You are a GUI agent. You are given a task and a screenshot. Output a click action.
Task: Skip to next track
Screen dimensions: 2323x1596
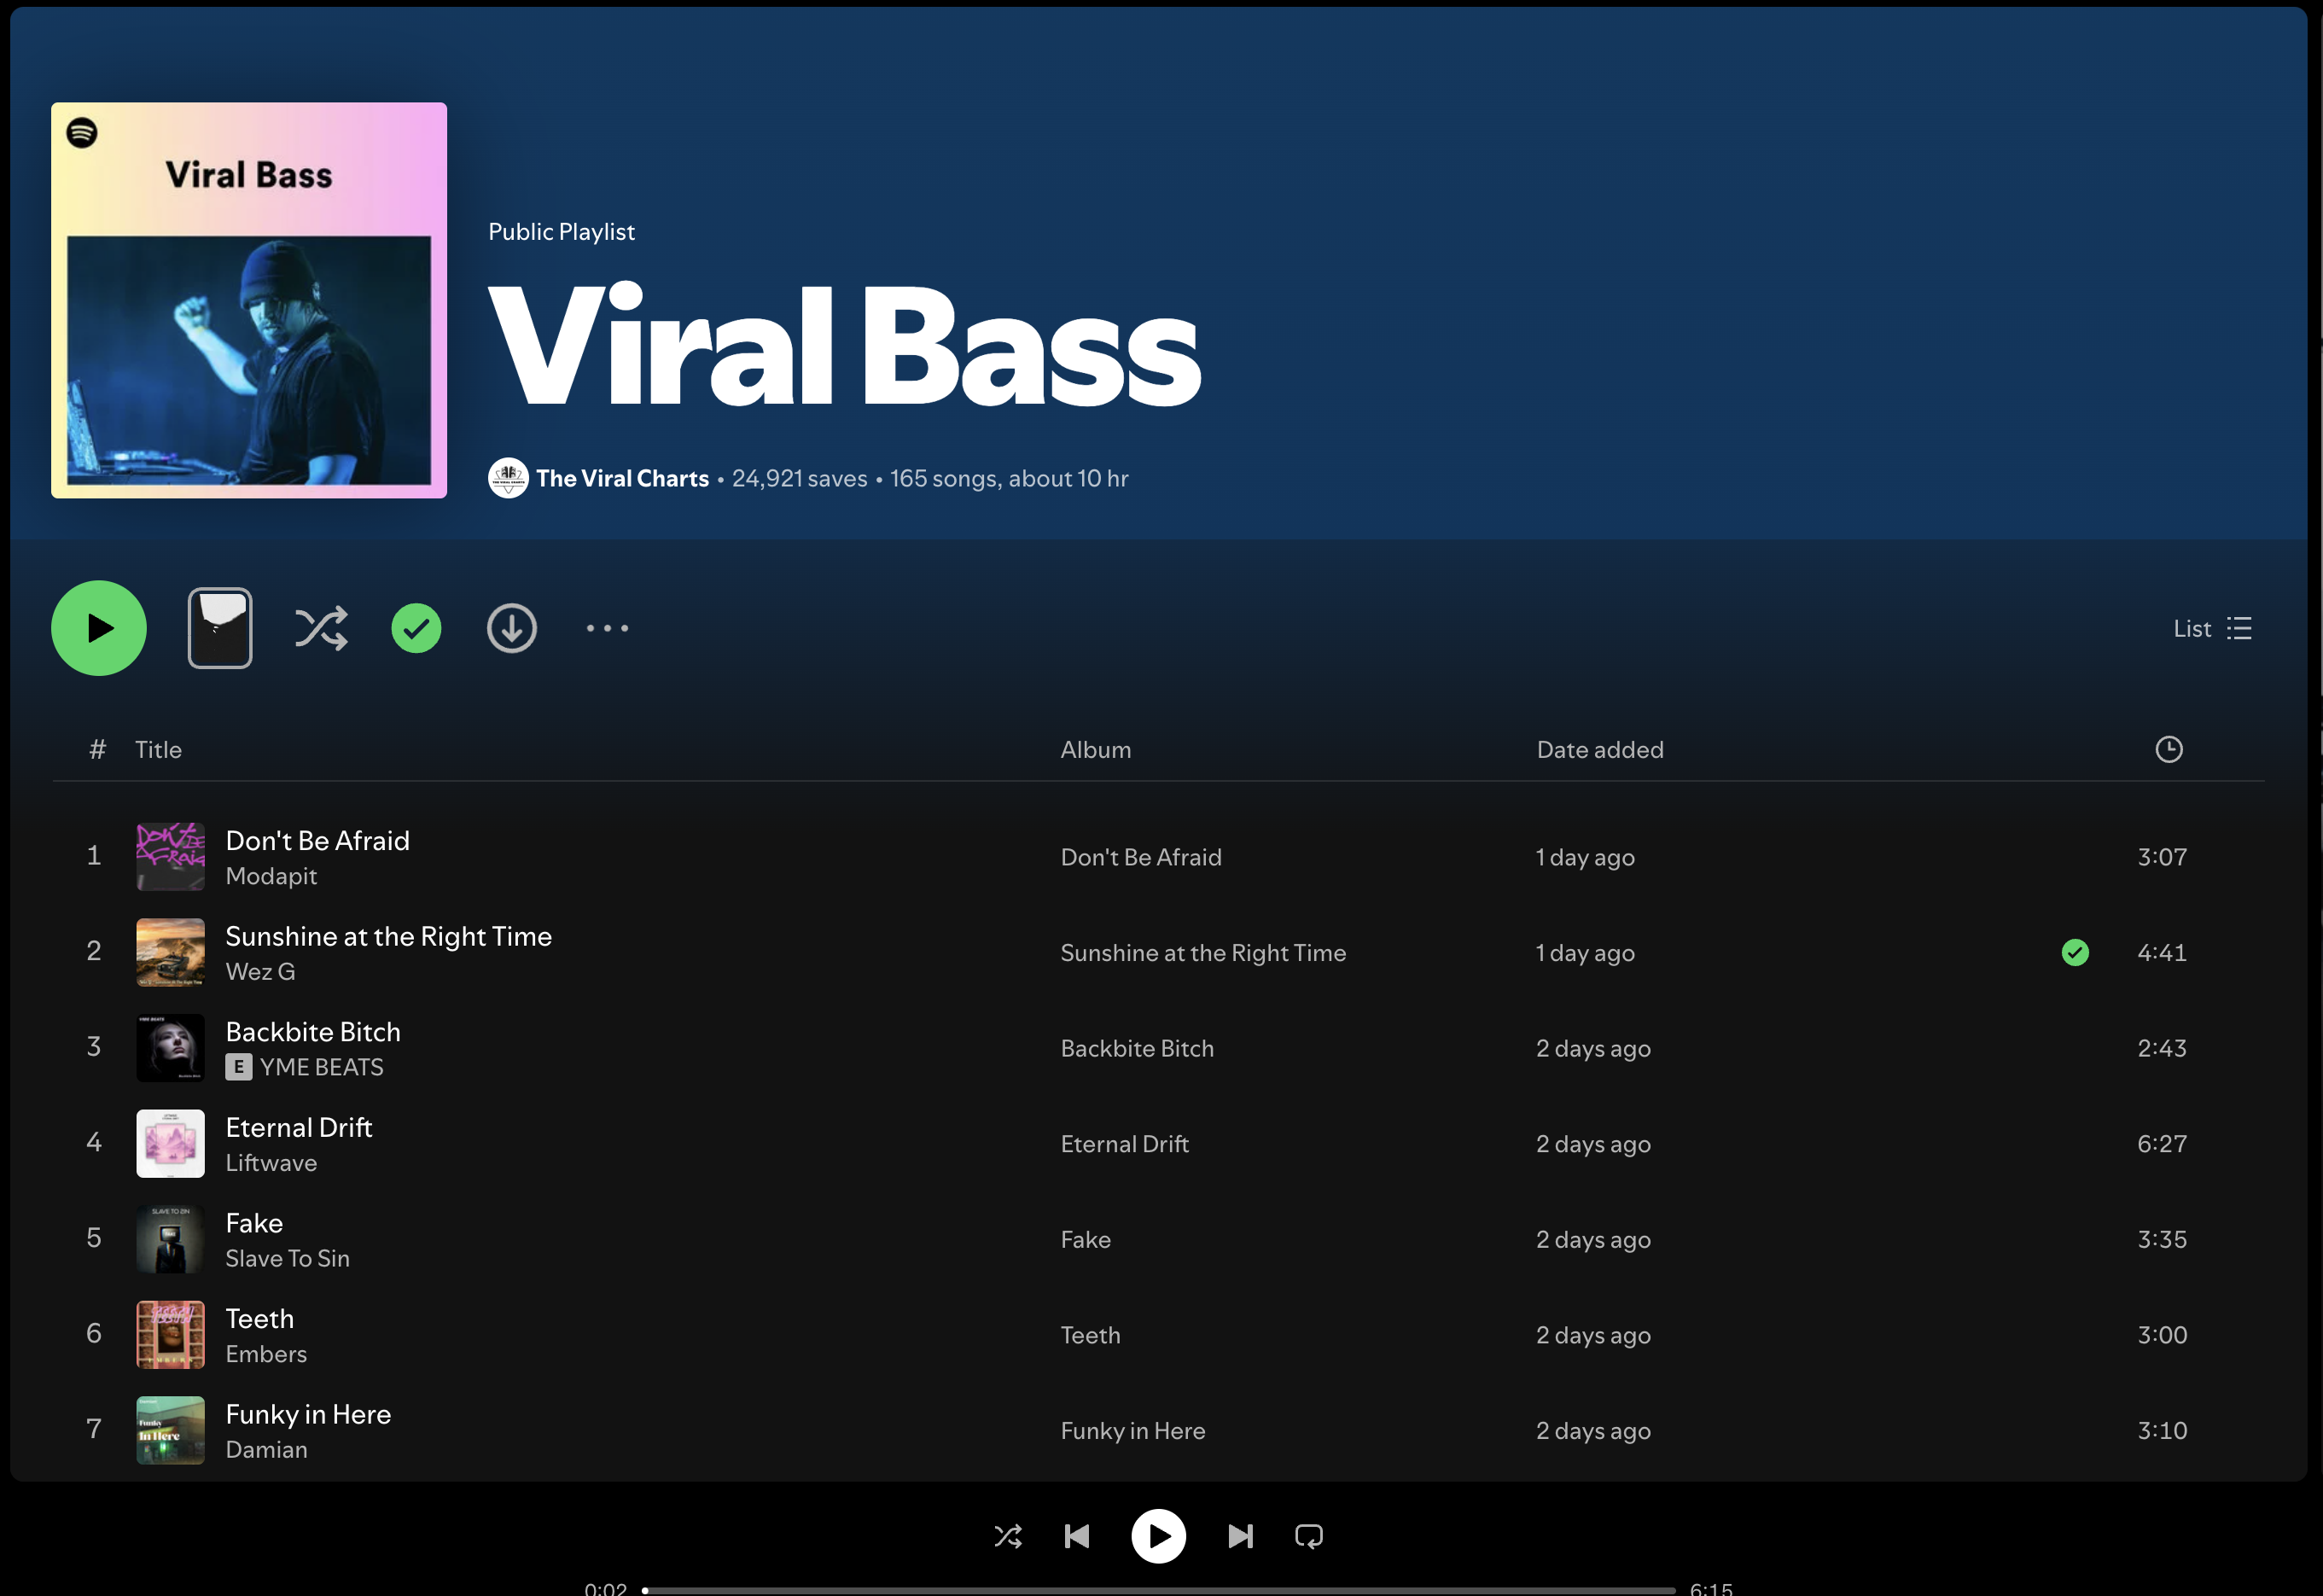pyautogui.click(x=1240, y=1536)
